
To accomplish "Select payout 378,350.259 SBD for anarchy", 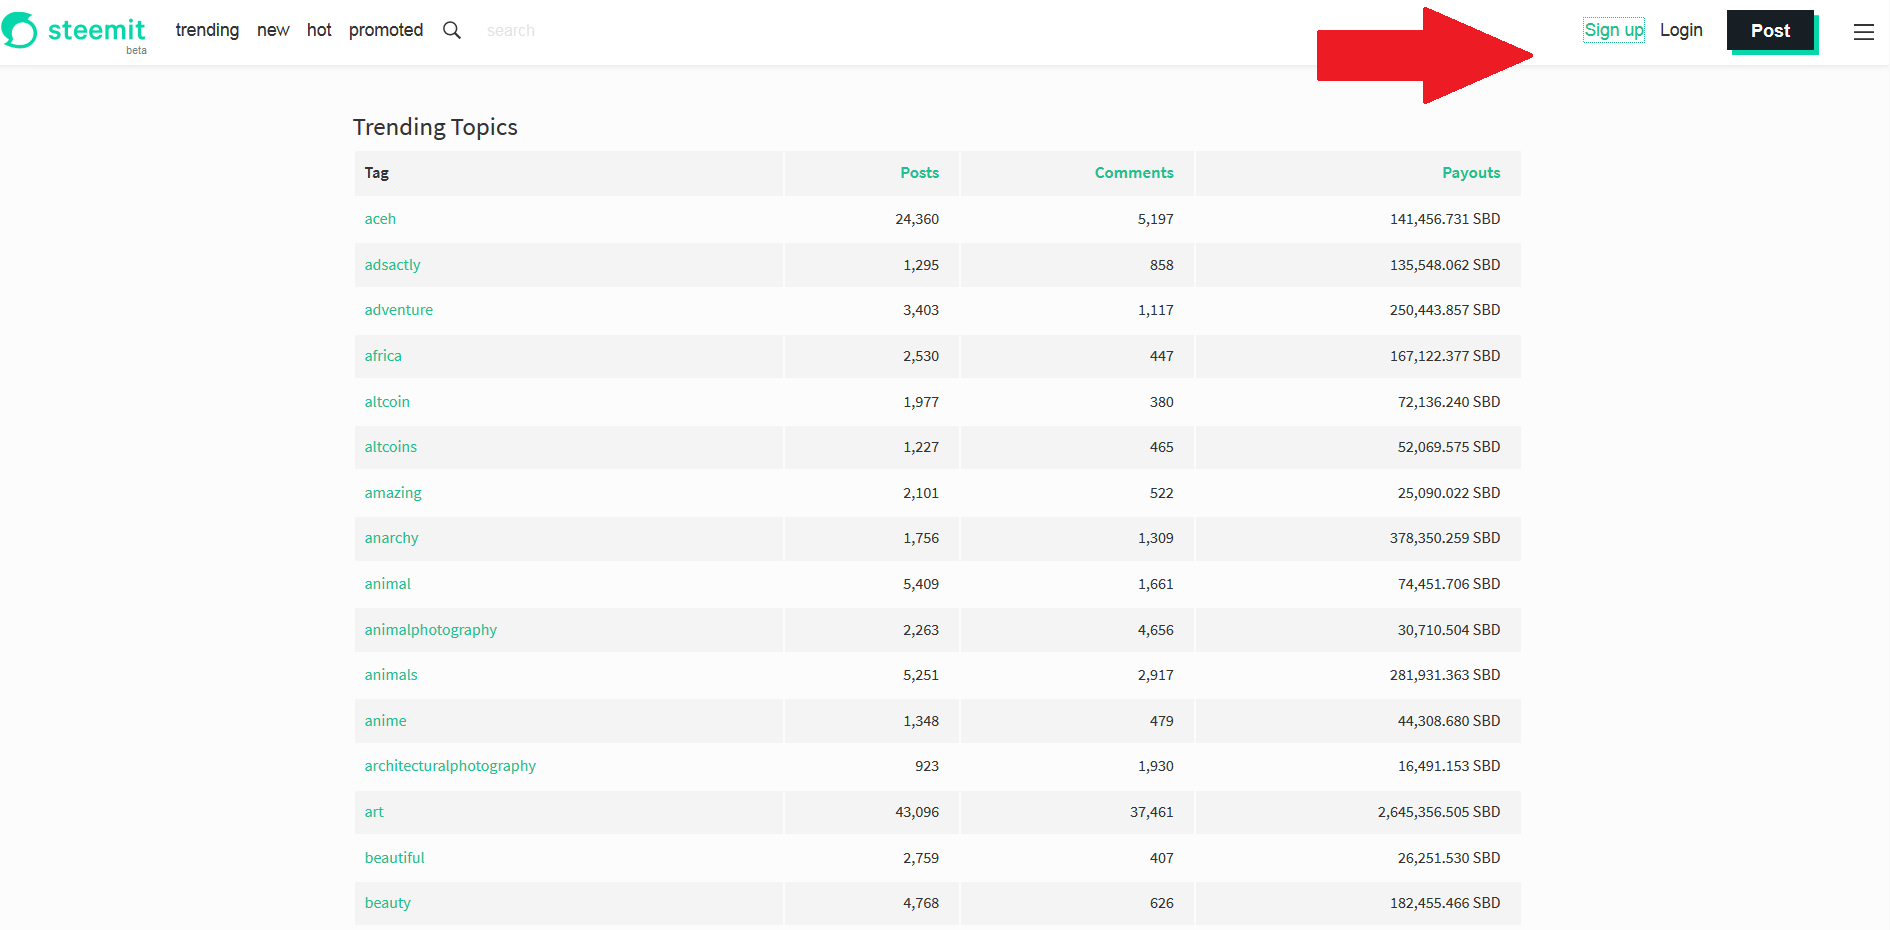I will (1445, 538).
